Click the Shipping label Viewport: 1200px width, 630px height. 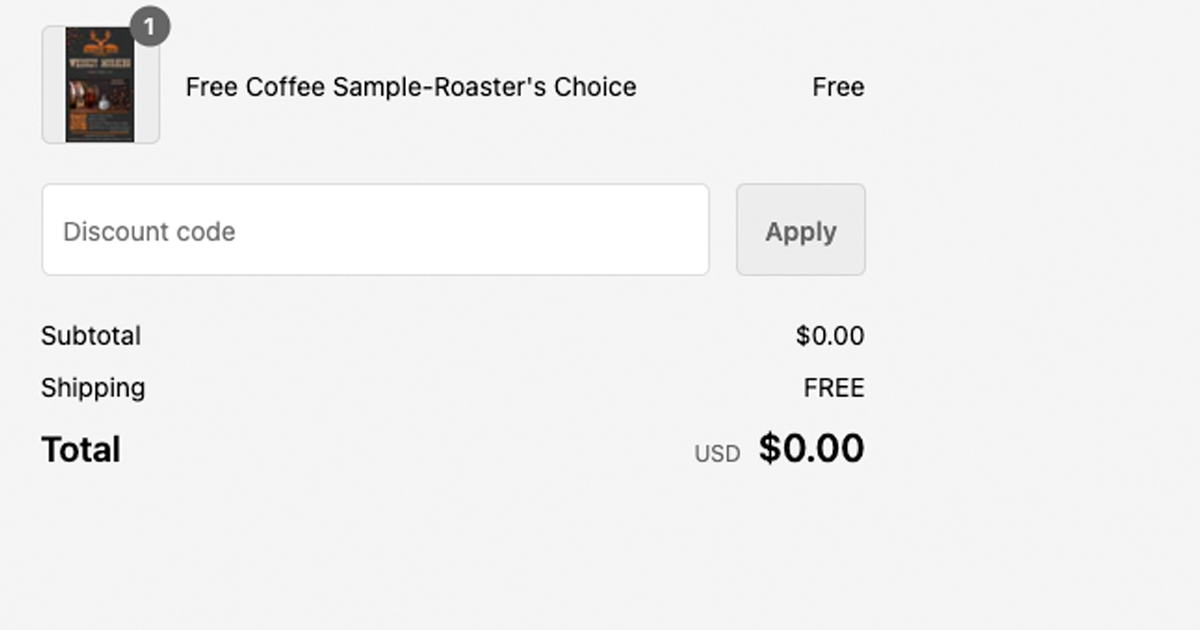tap(93, 387)
